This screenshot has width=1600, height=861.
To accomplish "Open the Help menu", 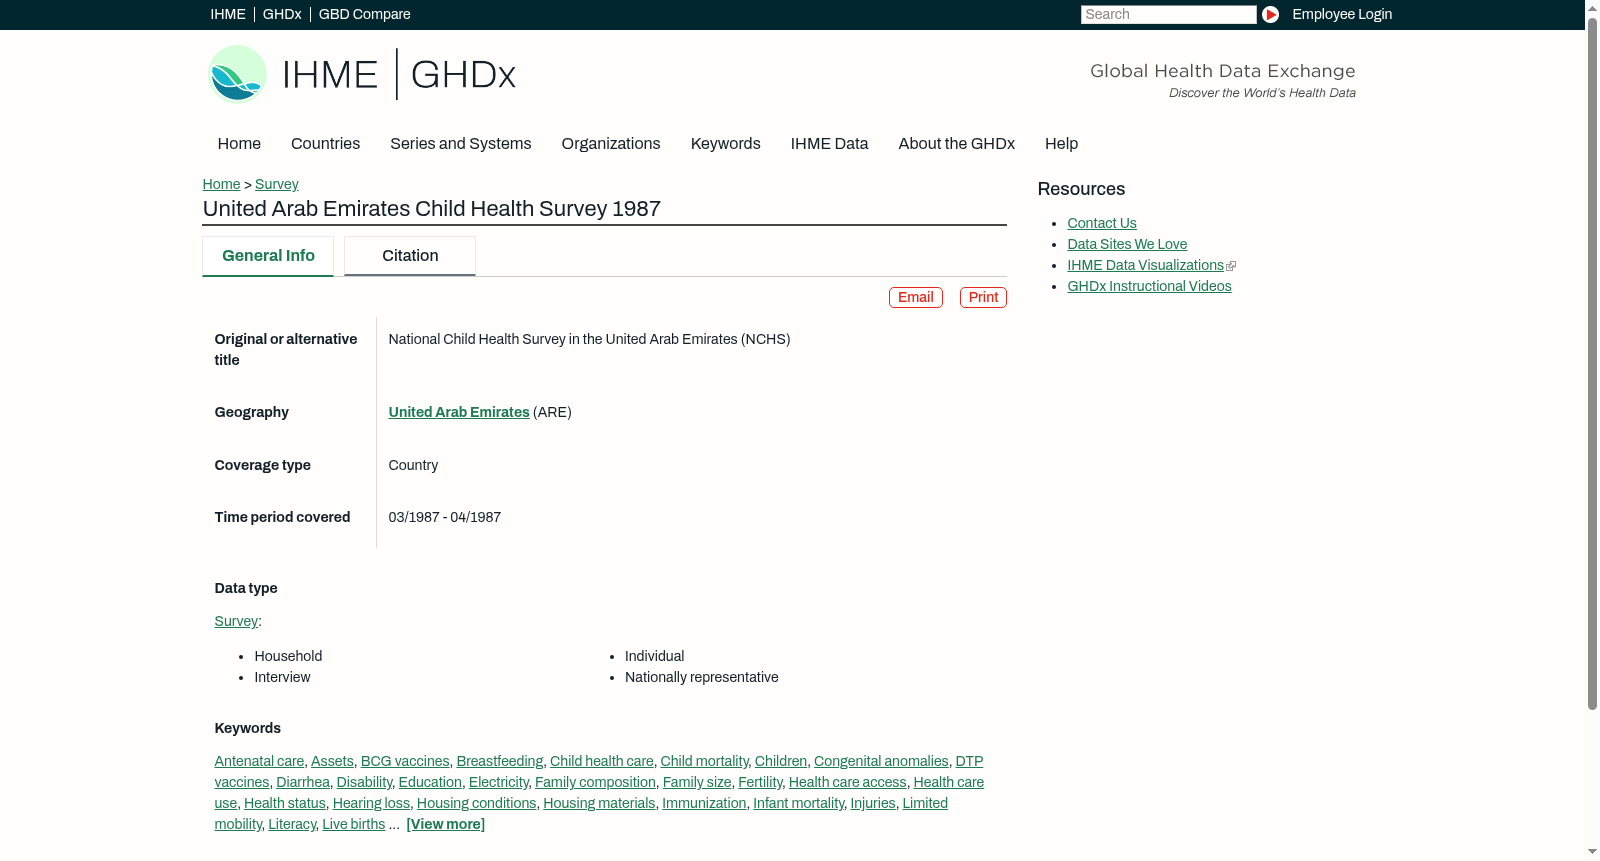I will 1061,144.
